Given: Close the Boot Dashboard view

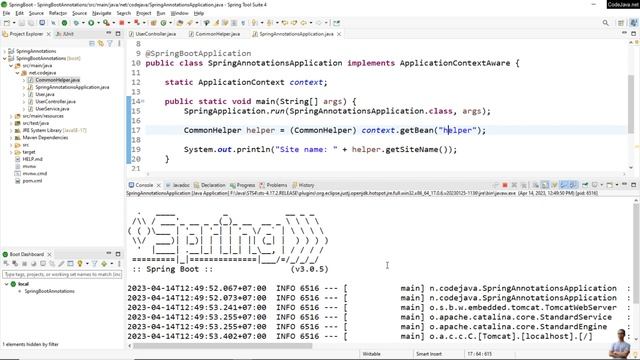Looking at the screenshot, I should point(49,254).
